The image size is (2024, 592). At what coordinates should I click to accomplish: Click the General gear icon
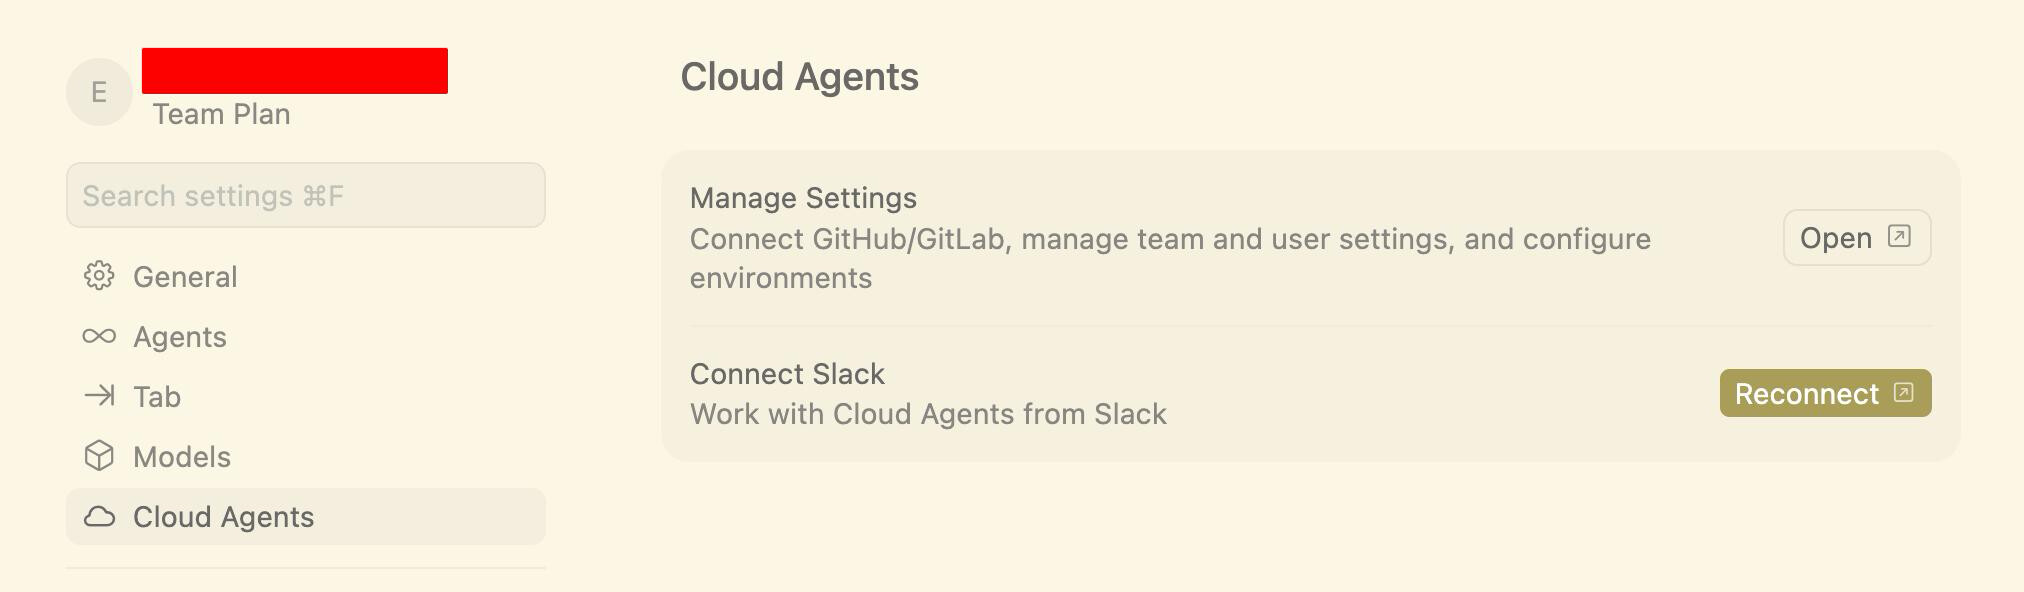click(99, 276)
